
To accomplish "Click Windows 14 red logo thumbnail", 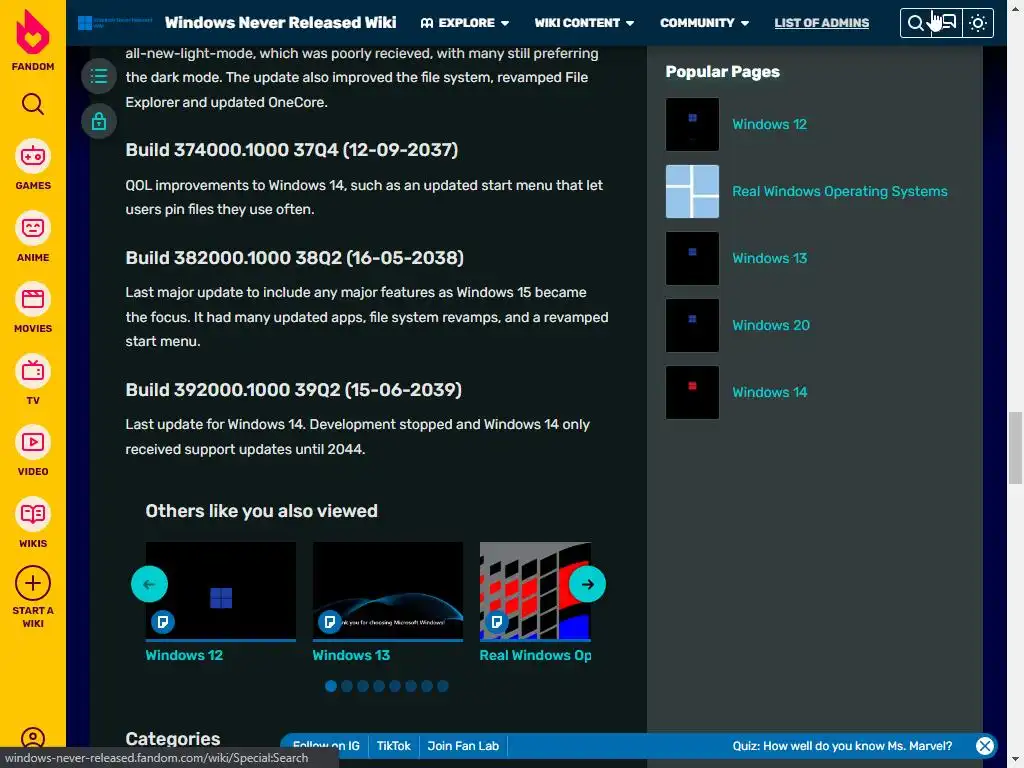I will coord(692,392).
